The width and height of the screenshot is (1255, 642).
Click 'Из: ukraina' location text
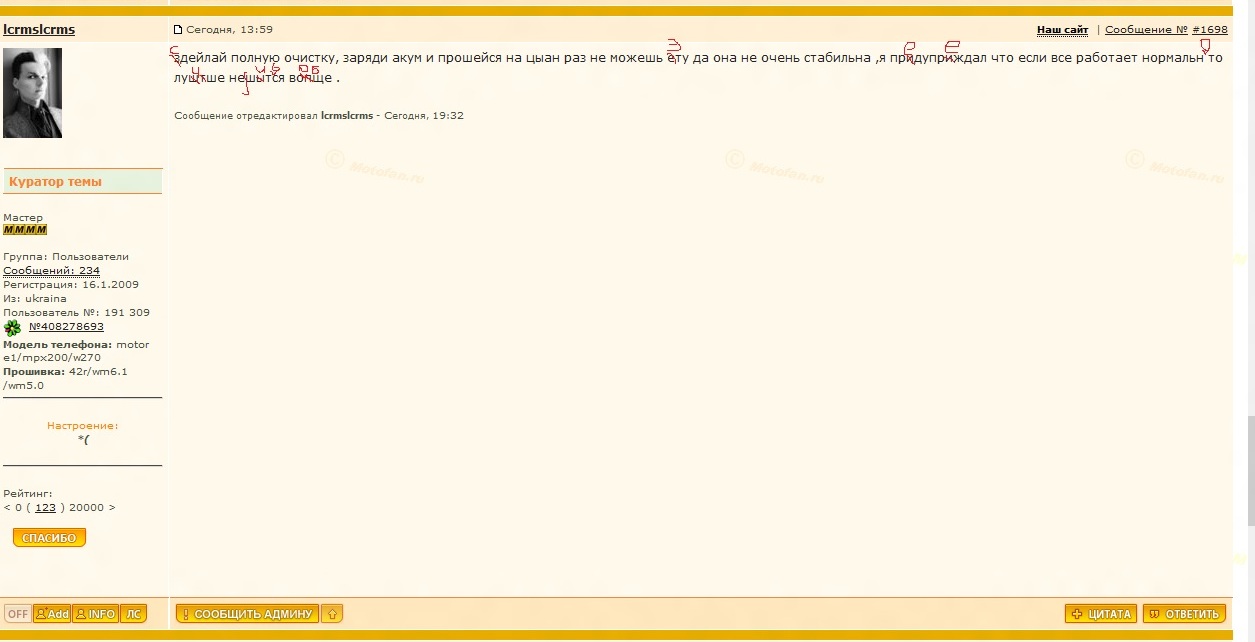click(x=35, y=299)
